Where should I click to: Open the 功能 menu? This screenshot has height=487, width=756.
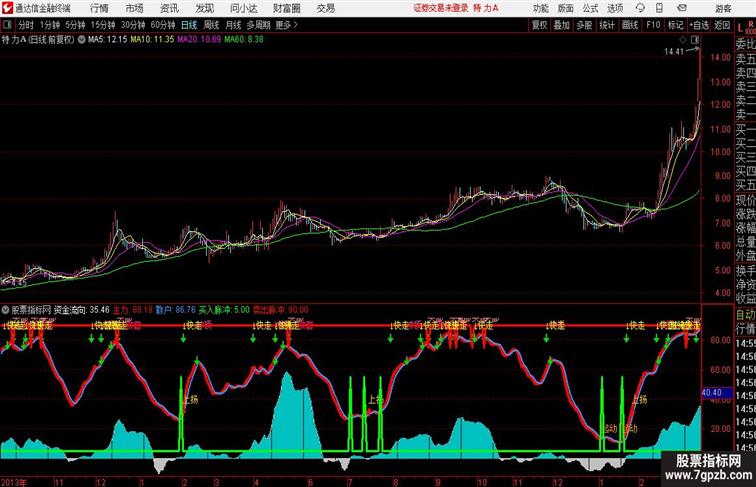pos(540,8)
